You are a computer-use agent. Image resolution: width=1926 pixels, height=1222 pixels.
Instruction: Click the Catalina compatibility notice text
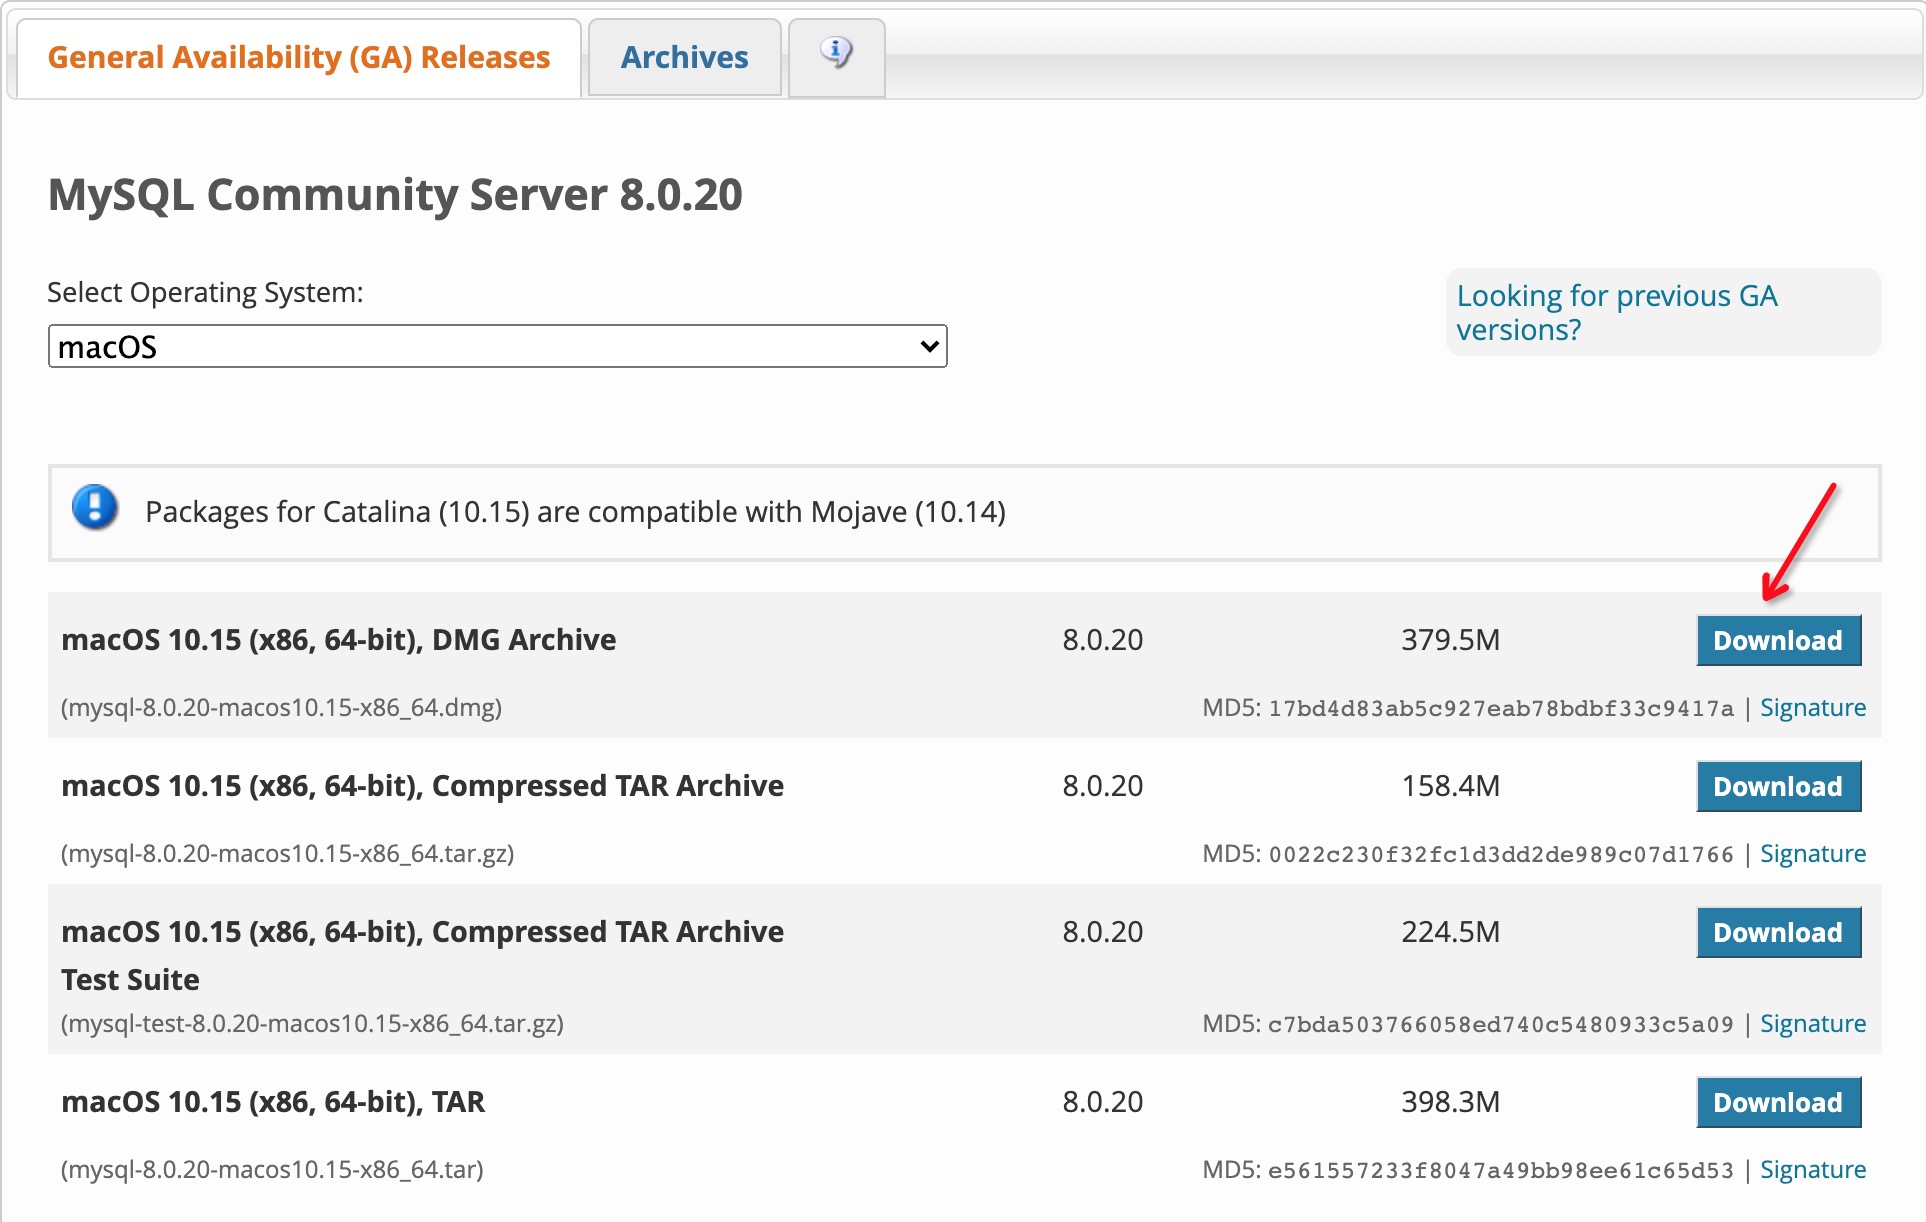tap(575, 512)
